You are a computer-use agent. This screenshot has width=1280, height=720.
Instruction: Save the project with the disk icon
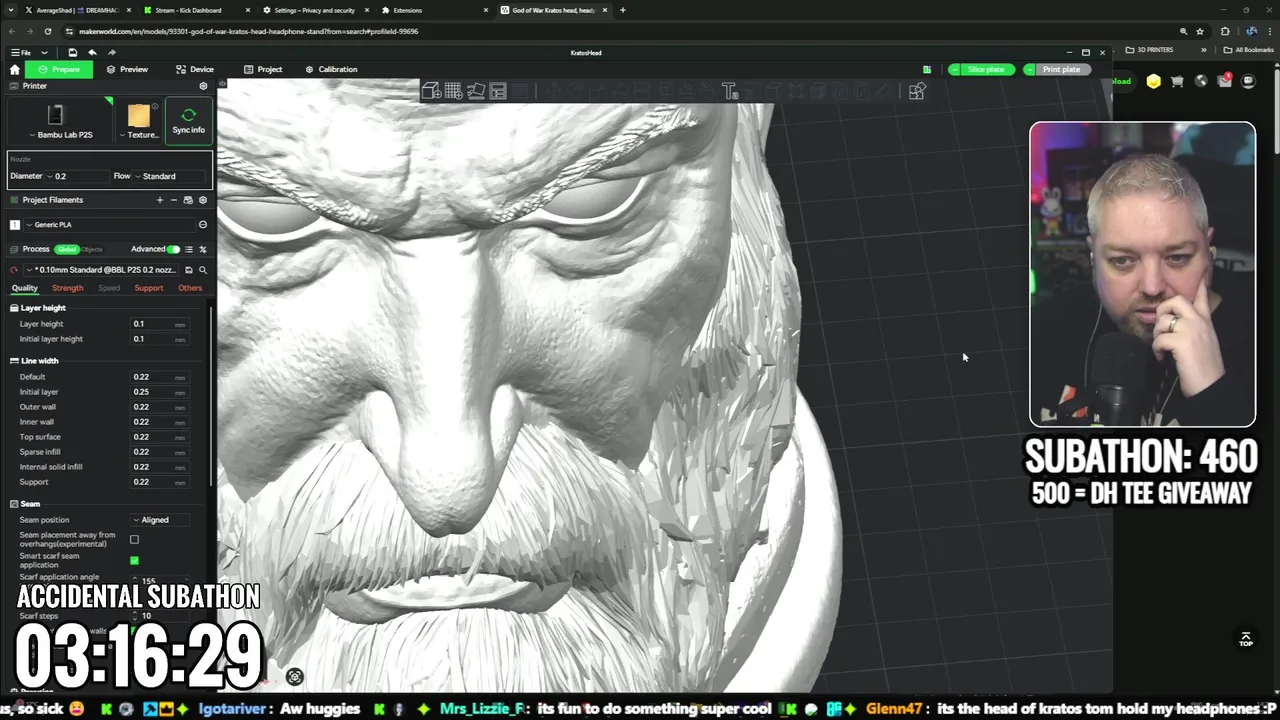pyautogui.click(x=72, y=52)
